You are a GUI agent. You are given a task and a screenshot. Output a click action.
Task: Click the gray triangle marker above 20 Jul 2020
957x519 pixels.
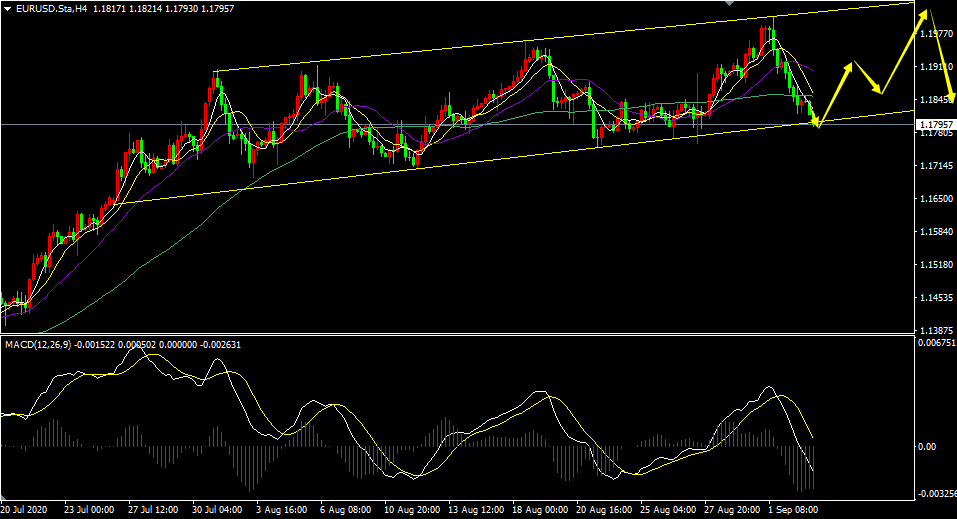[5, 496]
